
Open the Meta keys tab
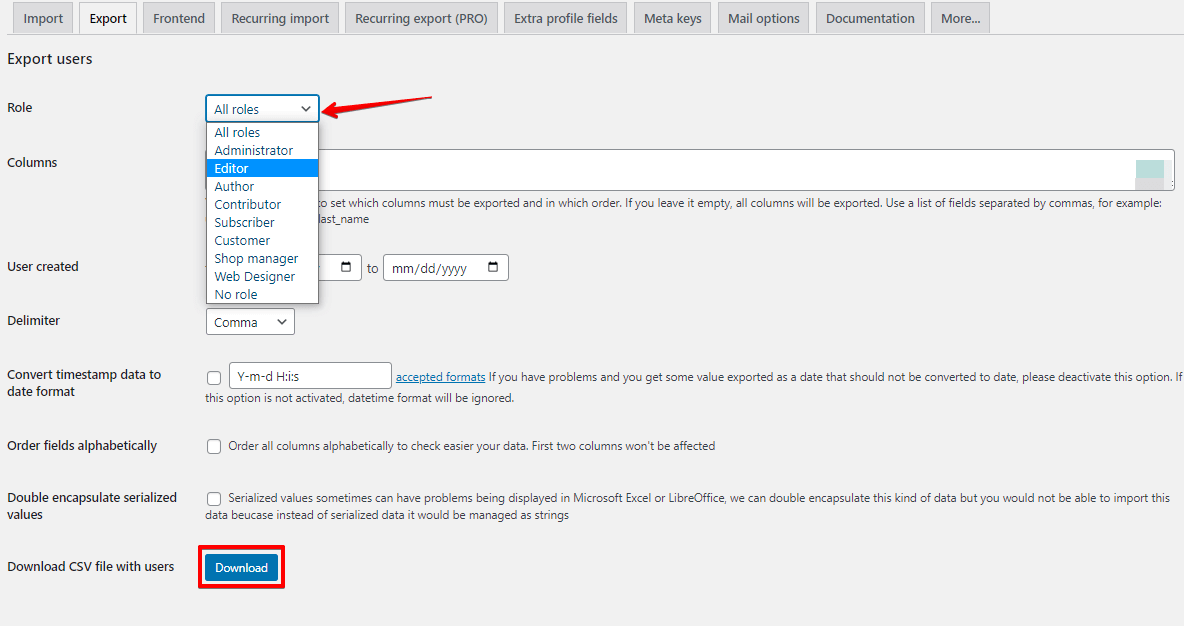672,17
